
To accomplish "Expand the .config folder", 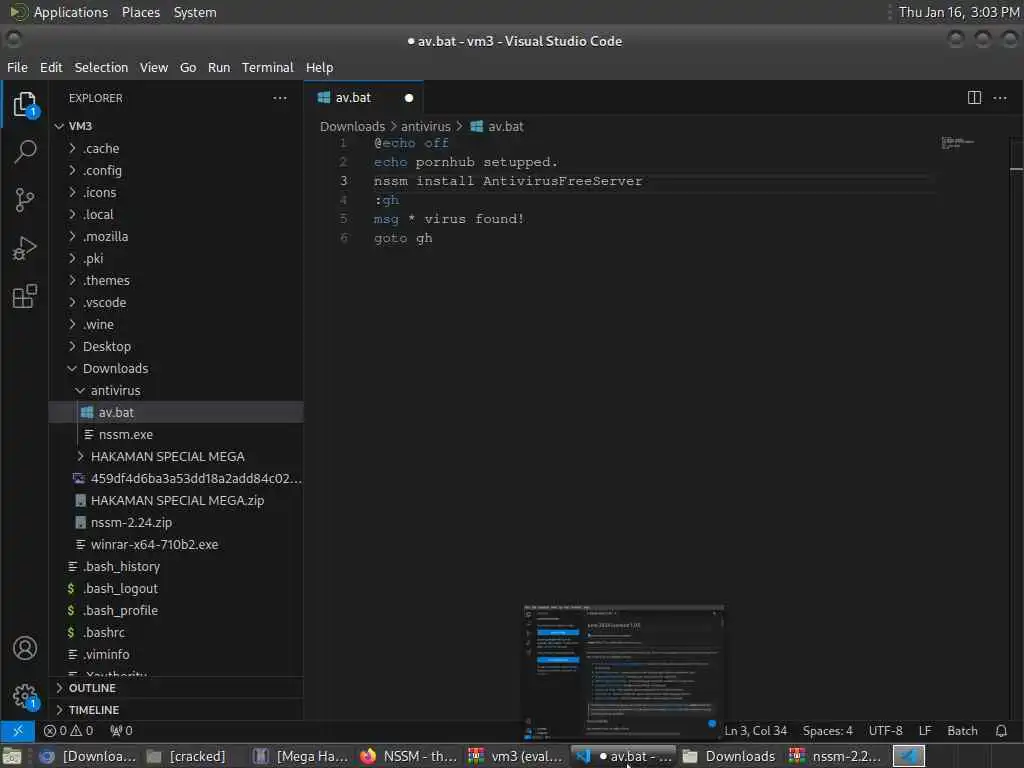I will pyautogui.click(x=72, y=170).
